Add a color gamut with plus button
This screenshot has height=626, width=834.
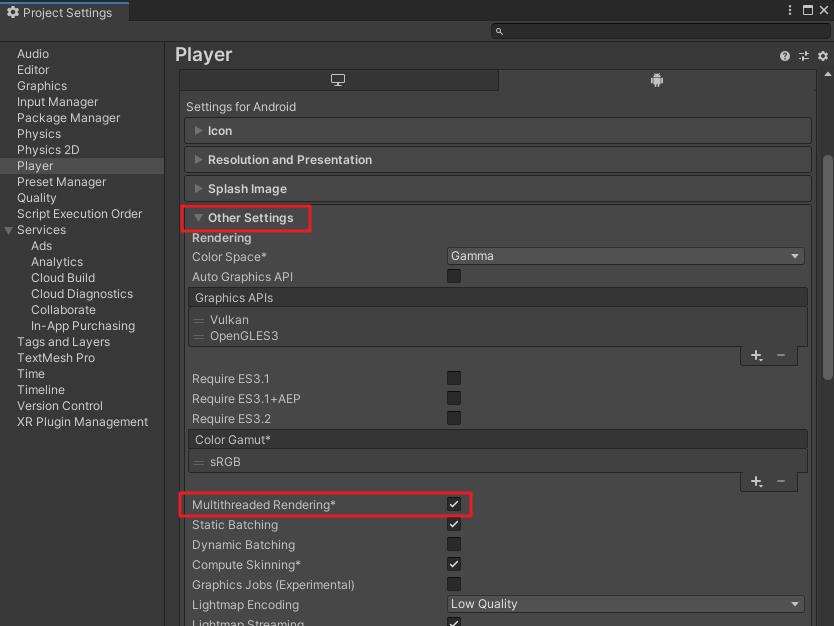[757, 481]
